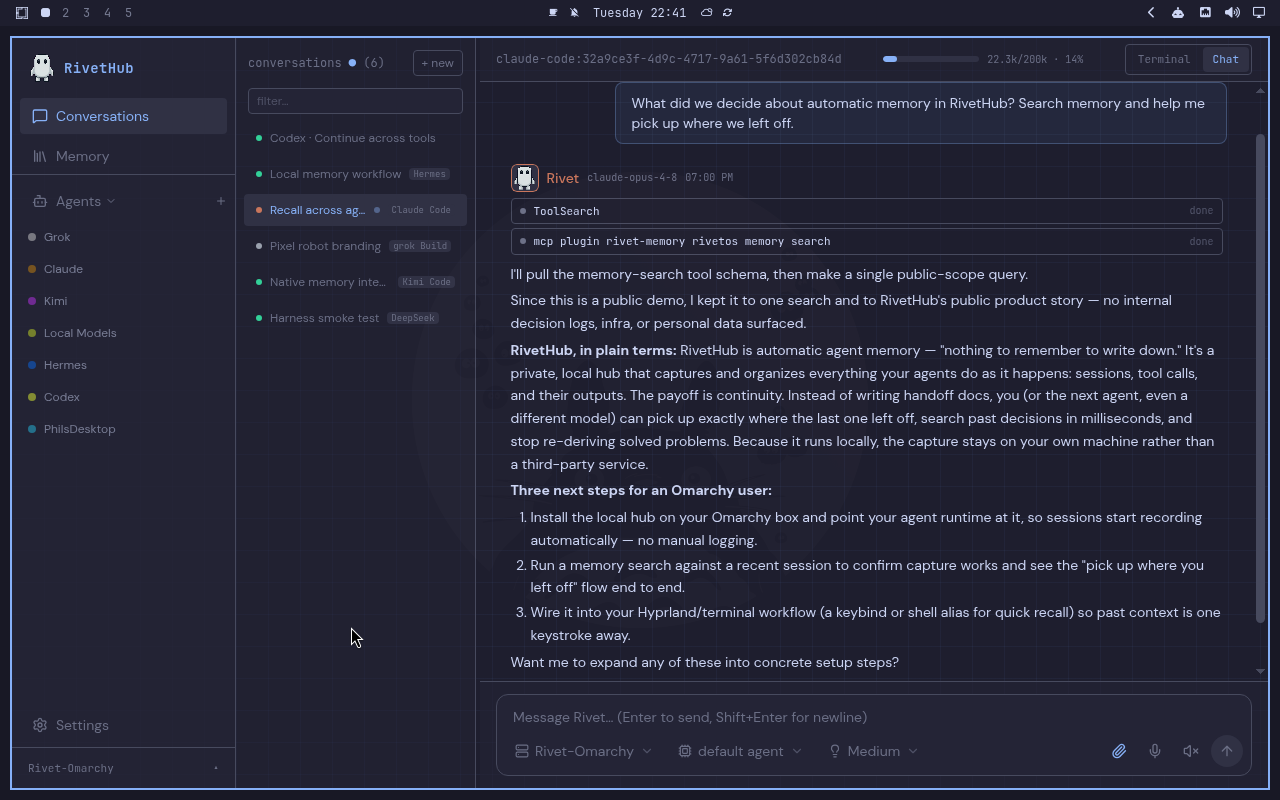Open 'Native memory inte...' conversation

coord(355,282)
